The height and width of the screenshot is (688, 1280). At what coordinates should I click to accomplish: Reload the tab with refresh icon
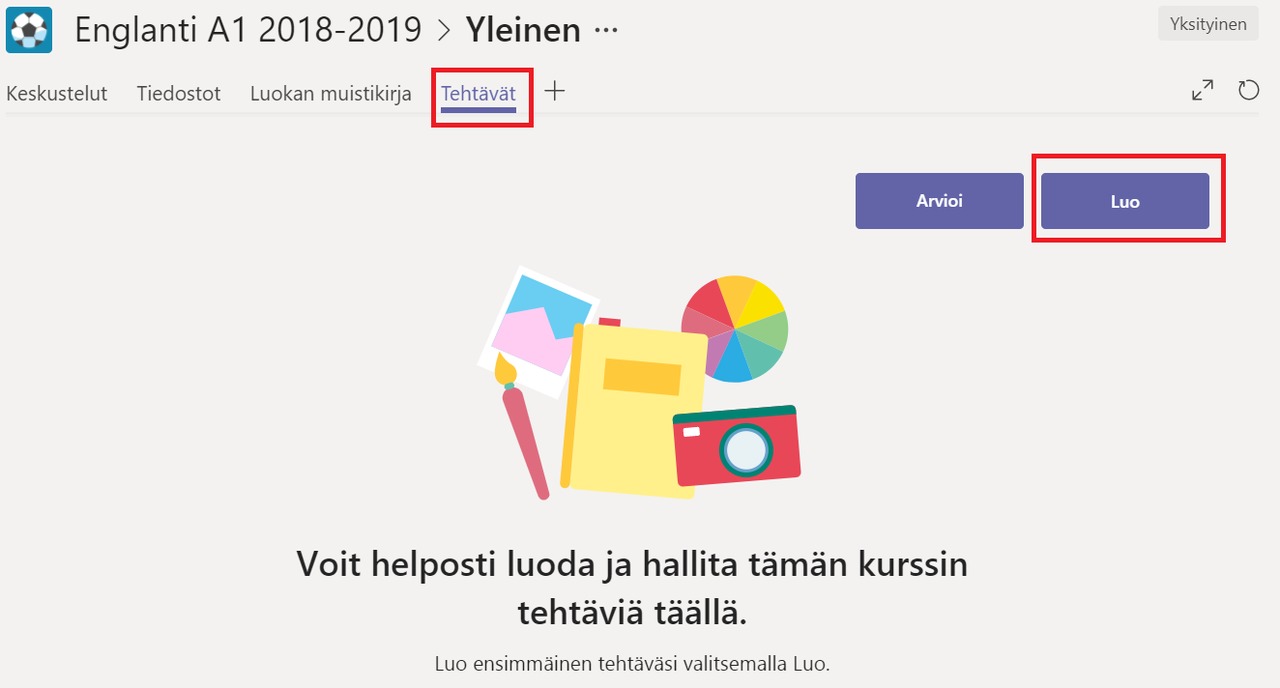tap(1248, 91)
